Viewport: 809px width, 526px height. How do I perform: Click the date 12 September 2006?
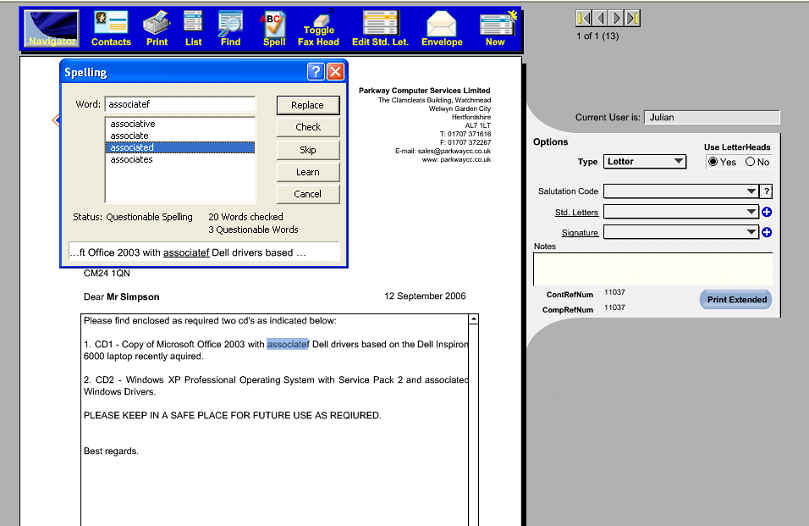click(425, 296)
